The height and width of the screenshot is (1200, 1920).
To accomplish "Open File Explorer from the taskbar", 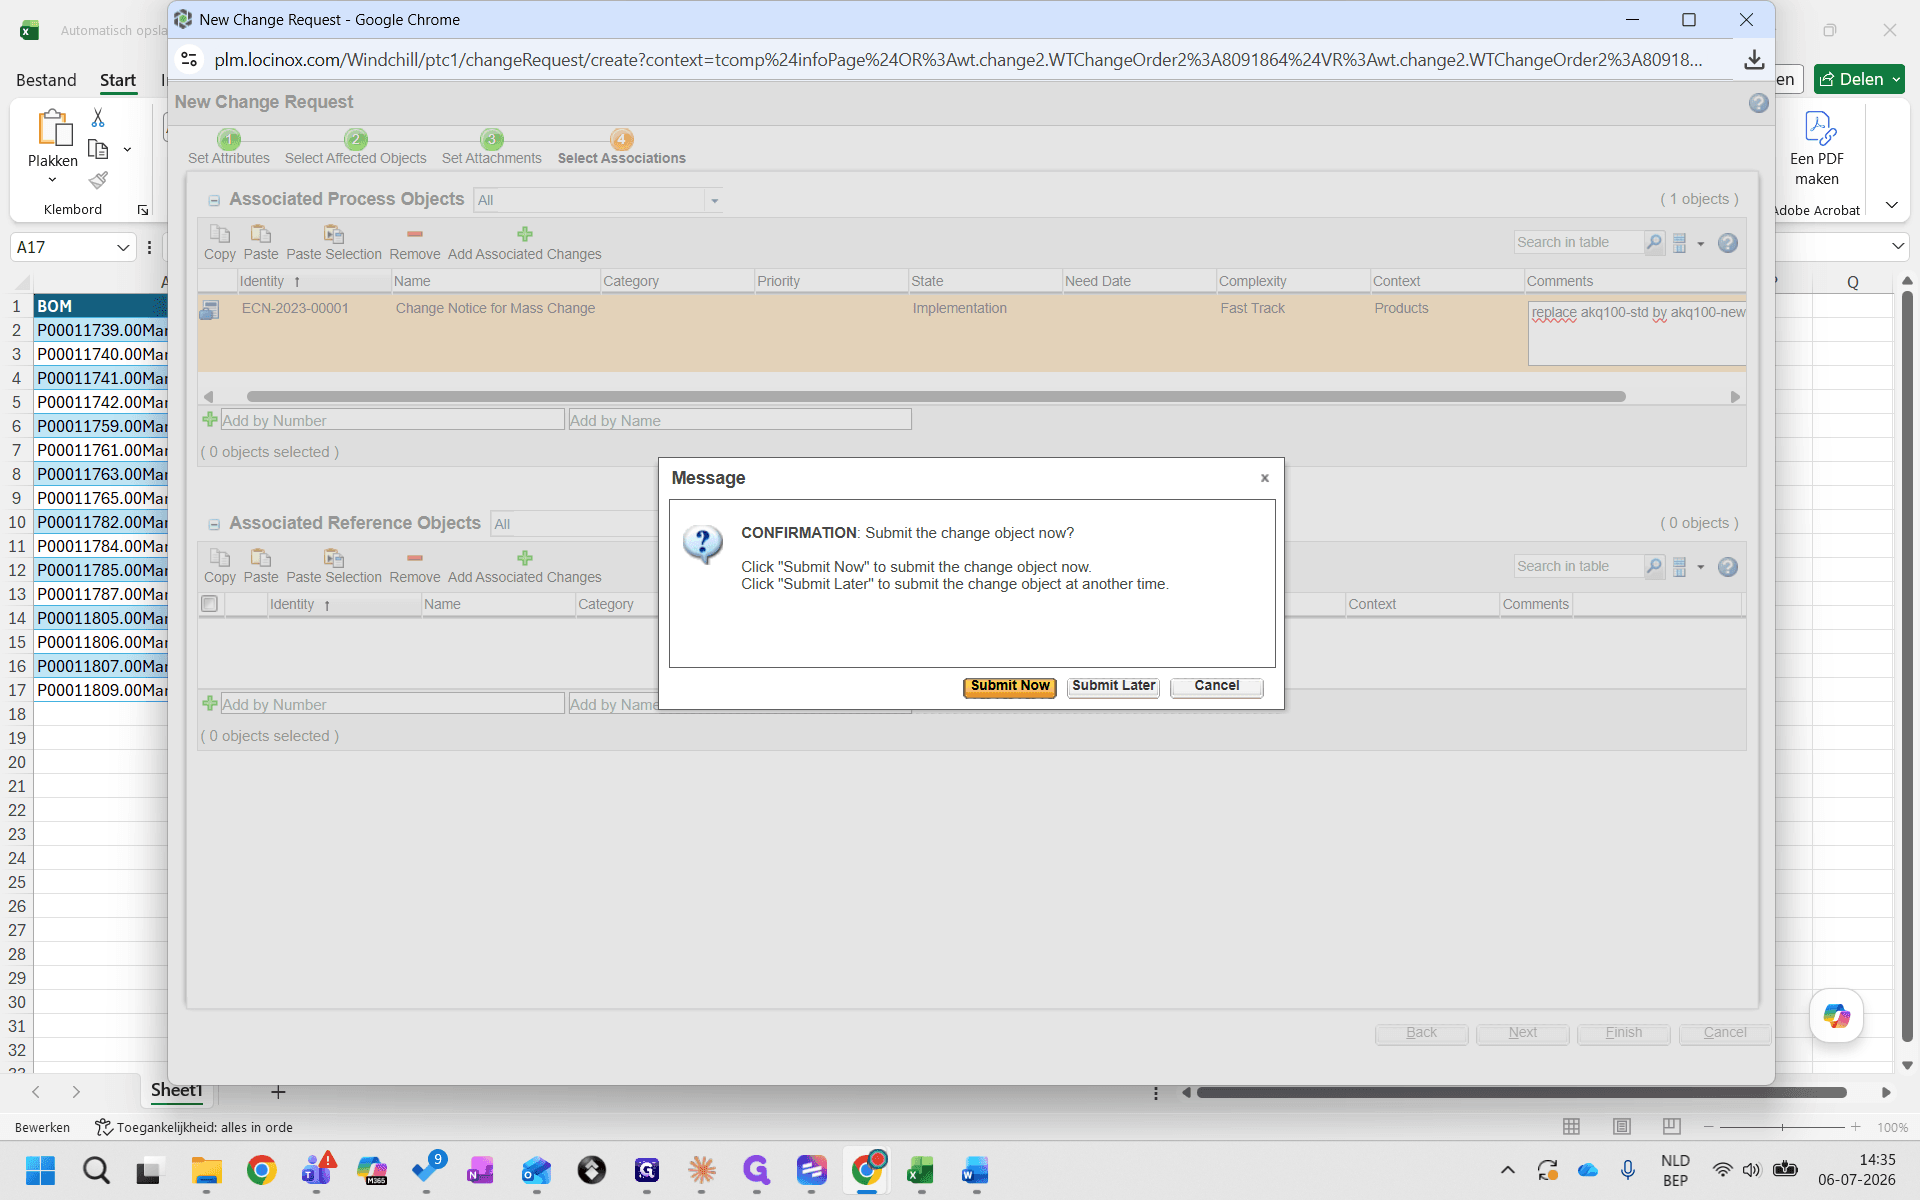I will point(206,1170).
